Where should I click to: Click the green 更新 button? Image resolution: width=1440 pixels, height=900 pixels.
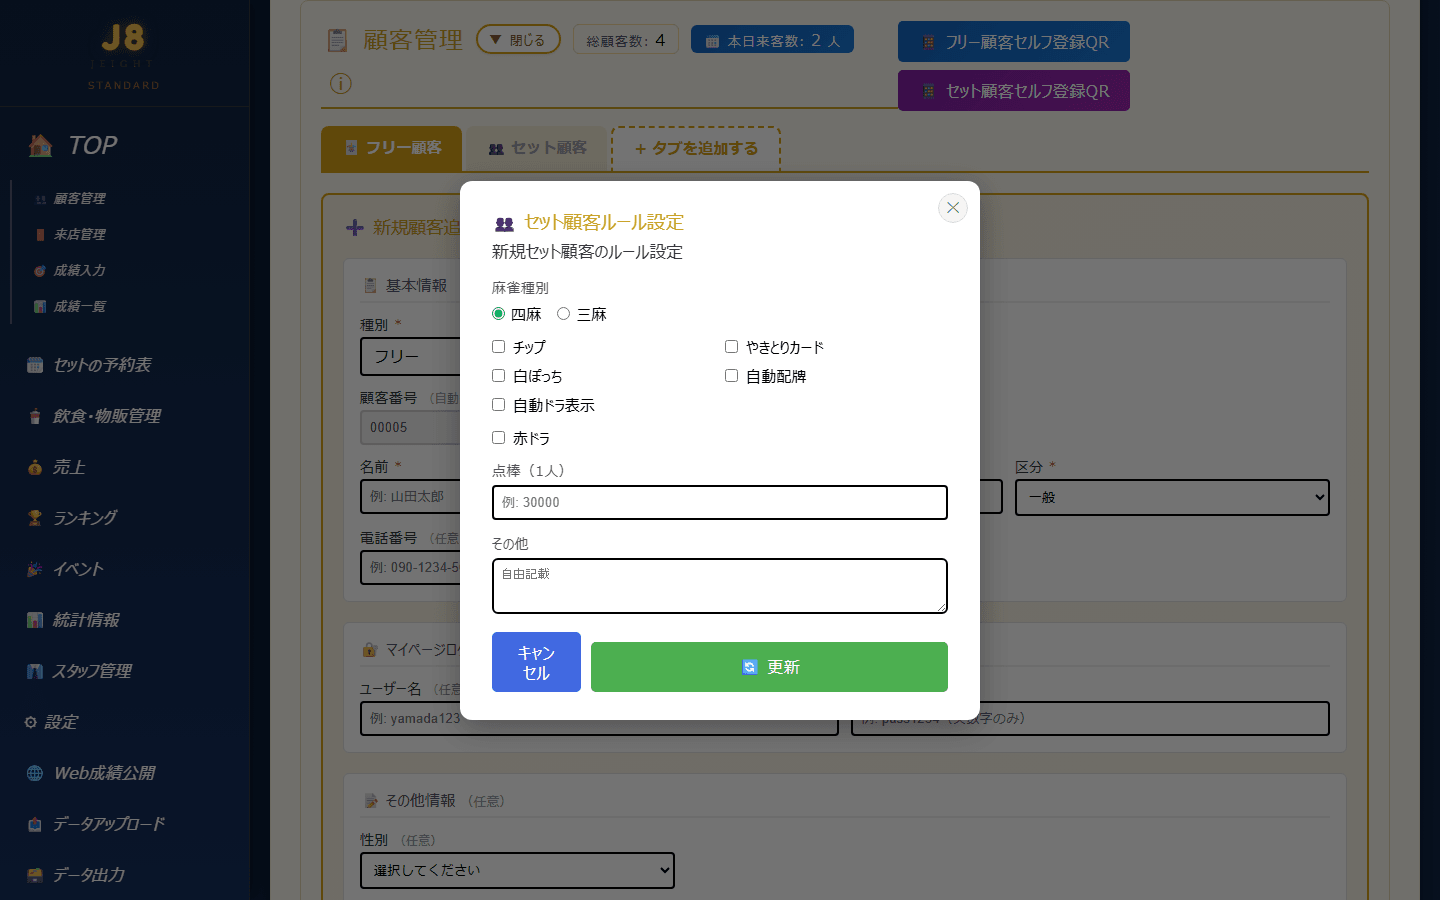click(x=769, y=667)
